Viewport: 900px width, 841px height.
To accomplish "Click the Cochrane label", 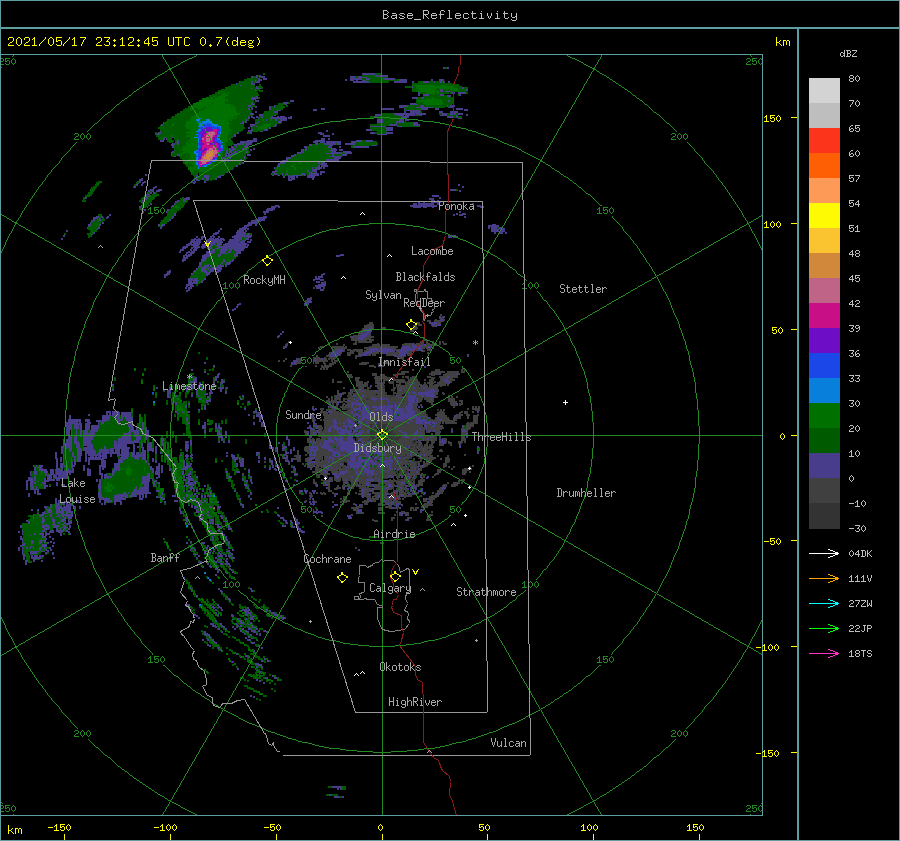I will [327, 559].
